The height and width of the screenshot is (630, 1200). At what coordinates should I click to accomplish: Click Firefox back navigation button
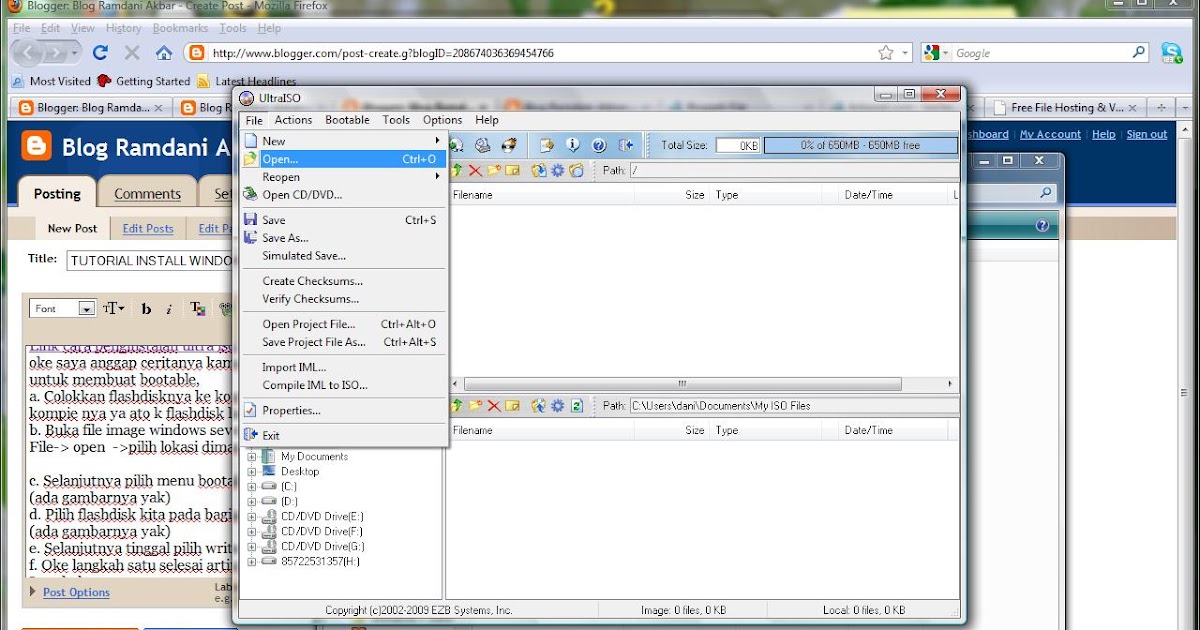[x=27, y=53]
